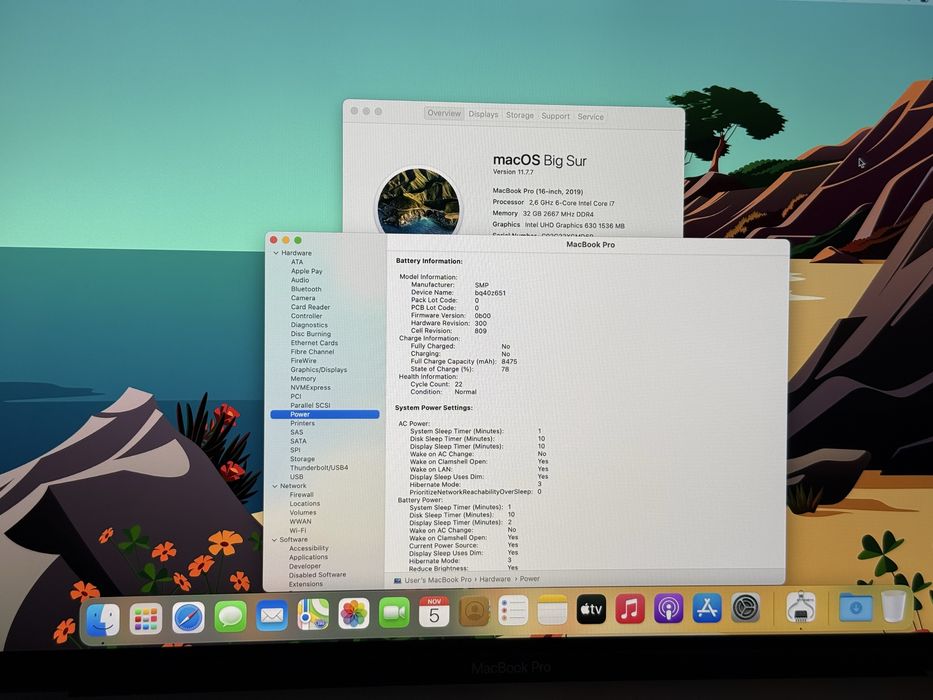
Task: Select Printers in the sidebar
Action: tap(302, 423)
